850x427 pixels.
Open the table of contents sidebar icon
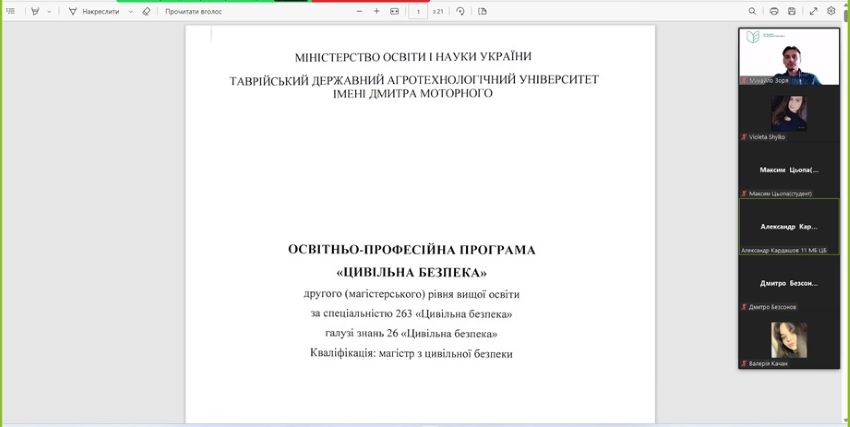pyautogui.click(x=10, y=11)
